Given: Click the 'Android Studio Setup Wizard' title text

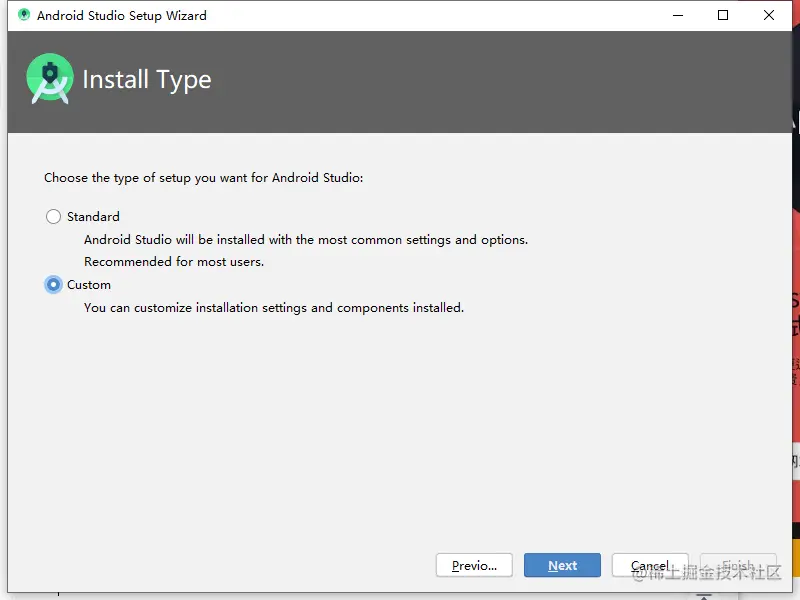Looking at the screenshot, I should point(122,16).
